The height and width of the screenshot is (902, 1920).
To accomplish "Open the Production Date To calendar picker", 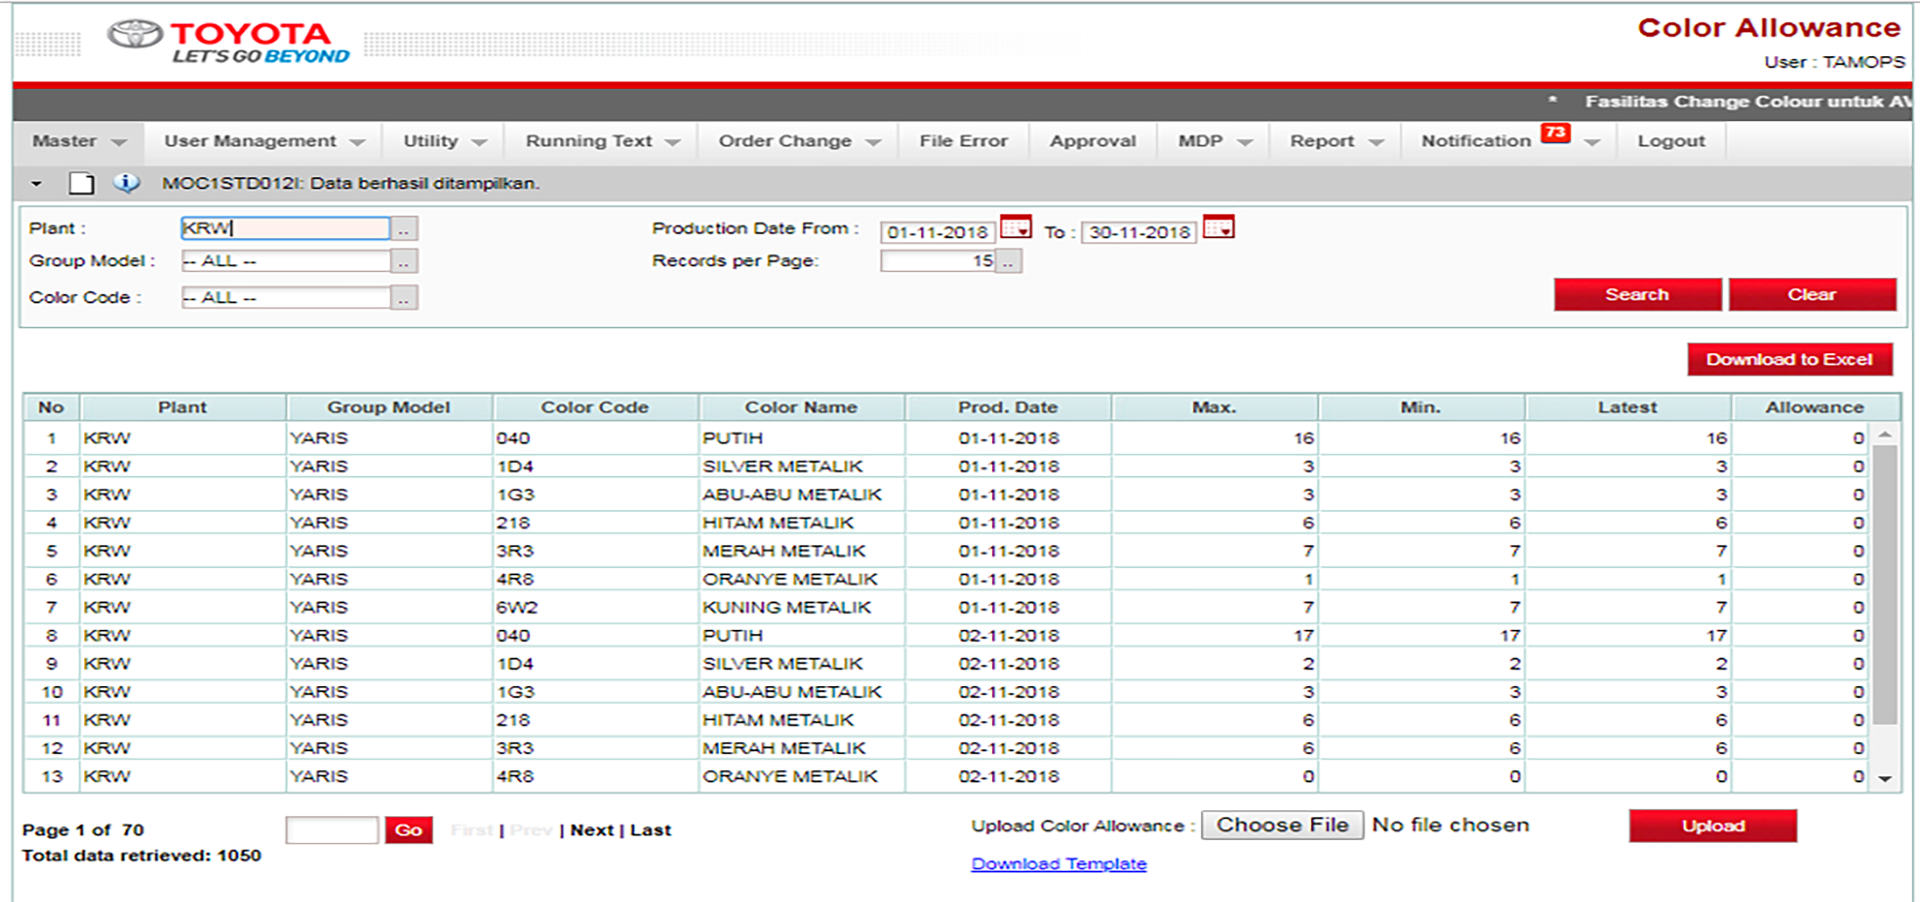I will (1218, 228).
